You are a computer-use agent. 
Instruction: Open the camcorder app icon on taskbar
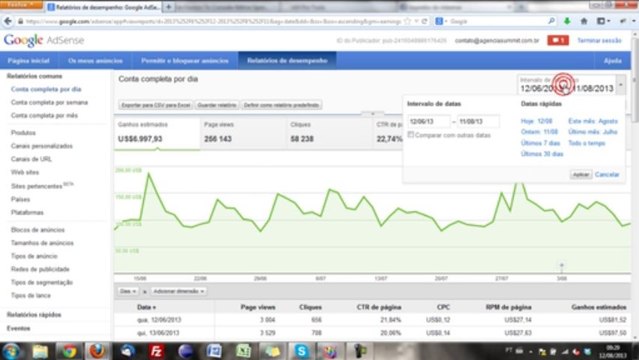(x=359, y=351)
